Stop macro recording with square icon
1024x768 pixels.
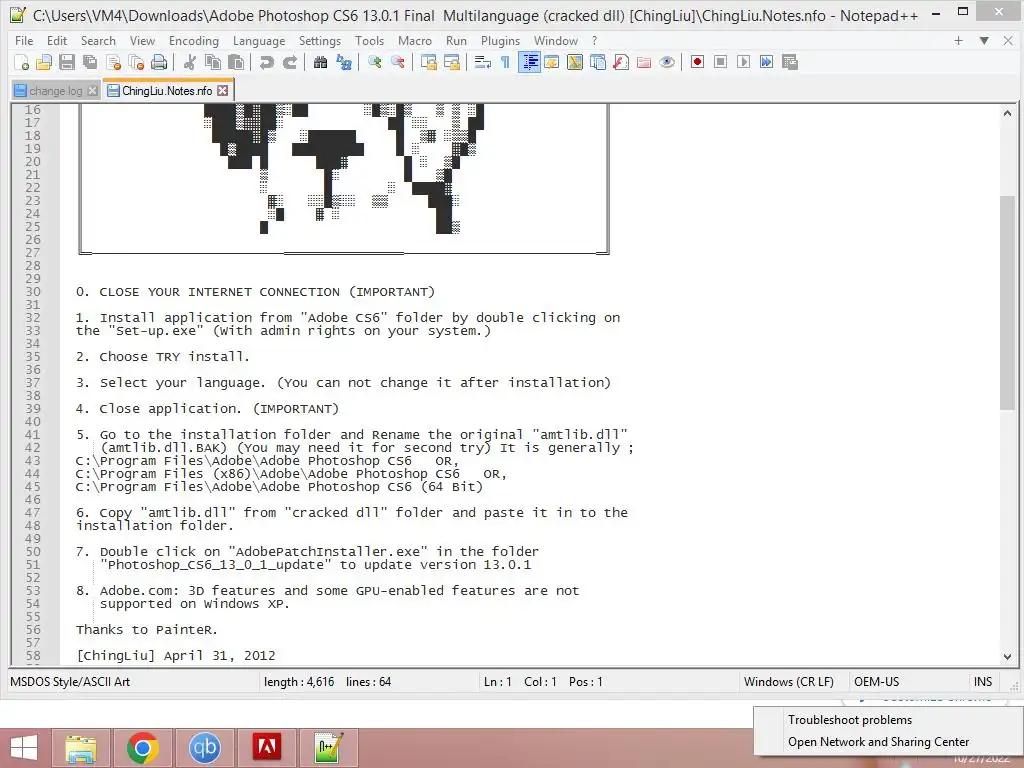coord(720,62)
